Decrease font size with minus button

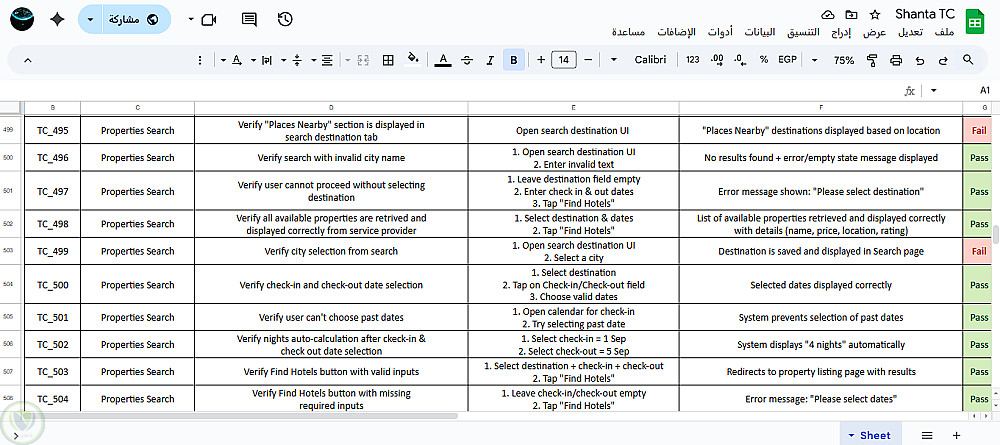(x=588, y=60)
